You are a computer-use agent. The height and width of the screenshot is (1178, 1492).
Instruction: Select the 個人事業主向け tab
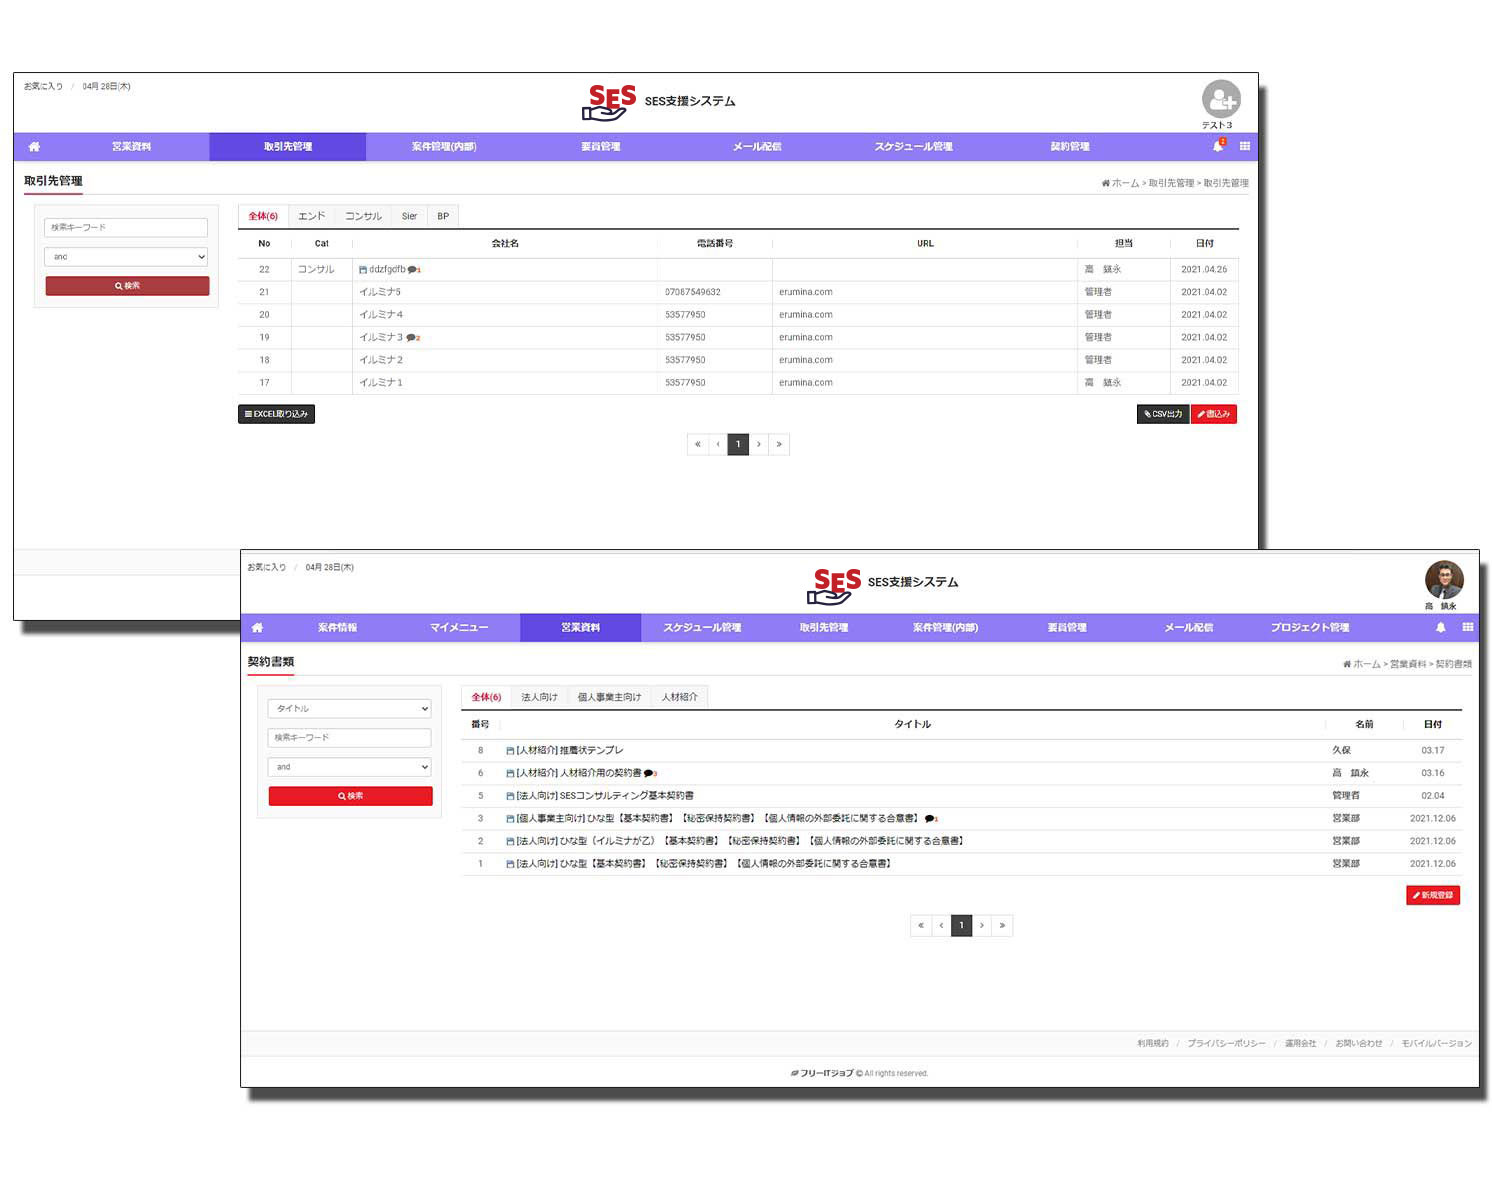coord(608,697)
